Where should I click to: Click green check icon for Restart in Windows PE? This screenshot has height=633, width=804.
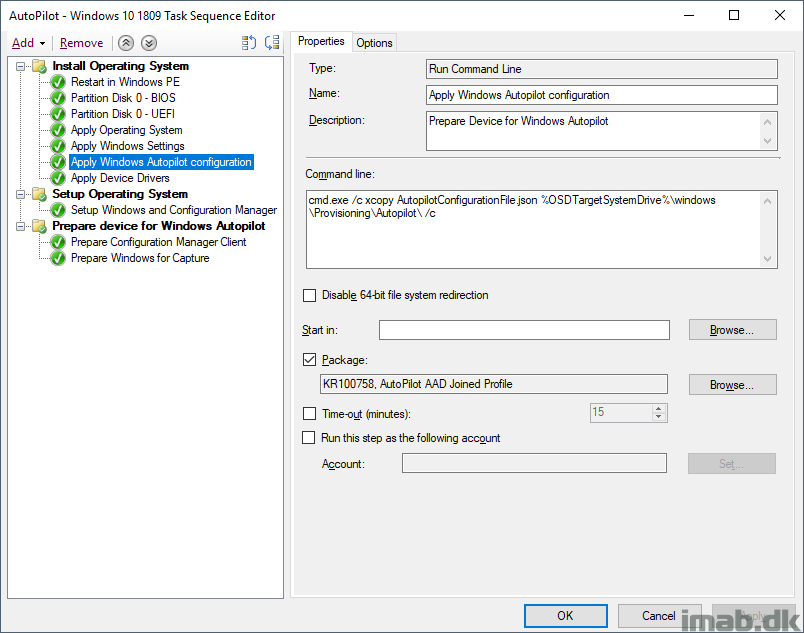pos(58,82)
